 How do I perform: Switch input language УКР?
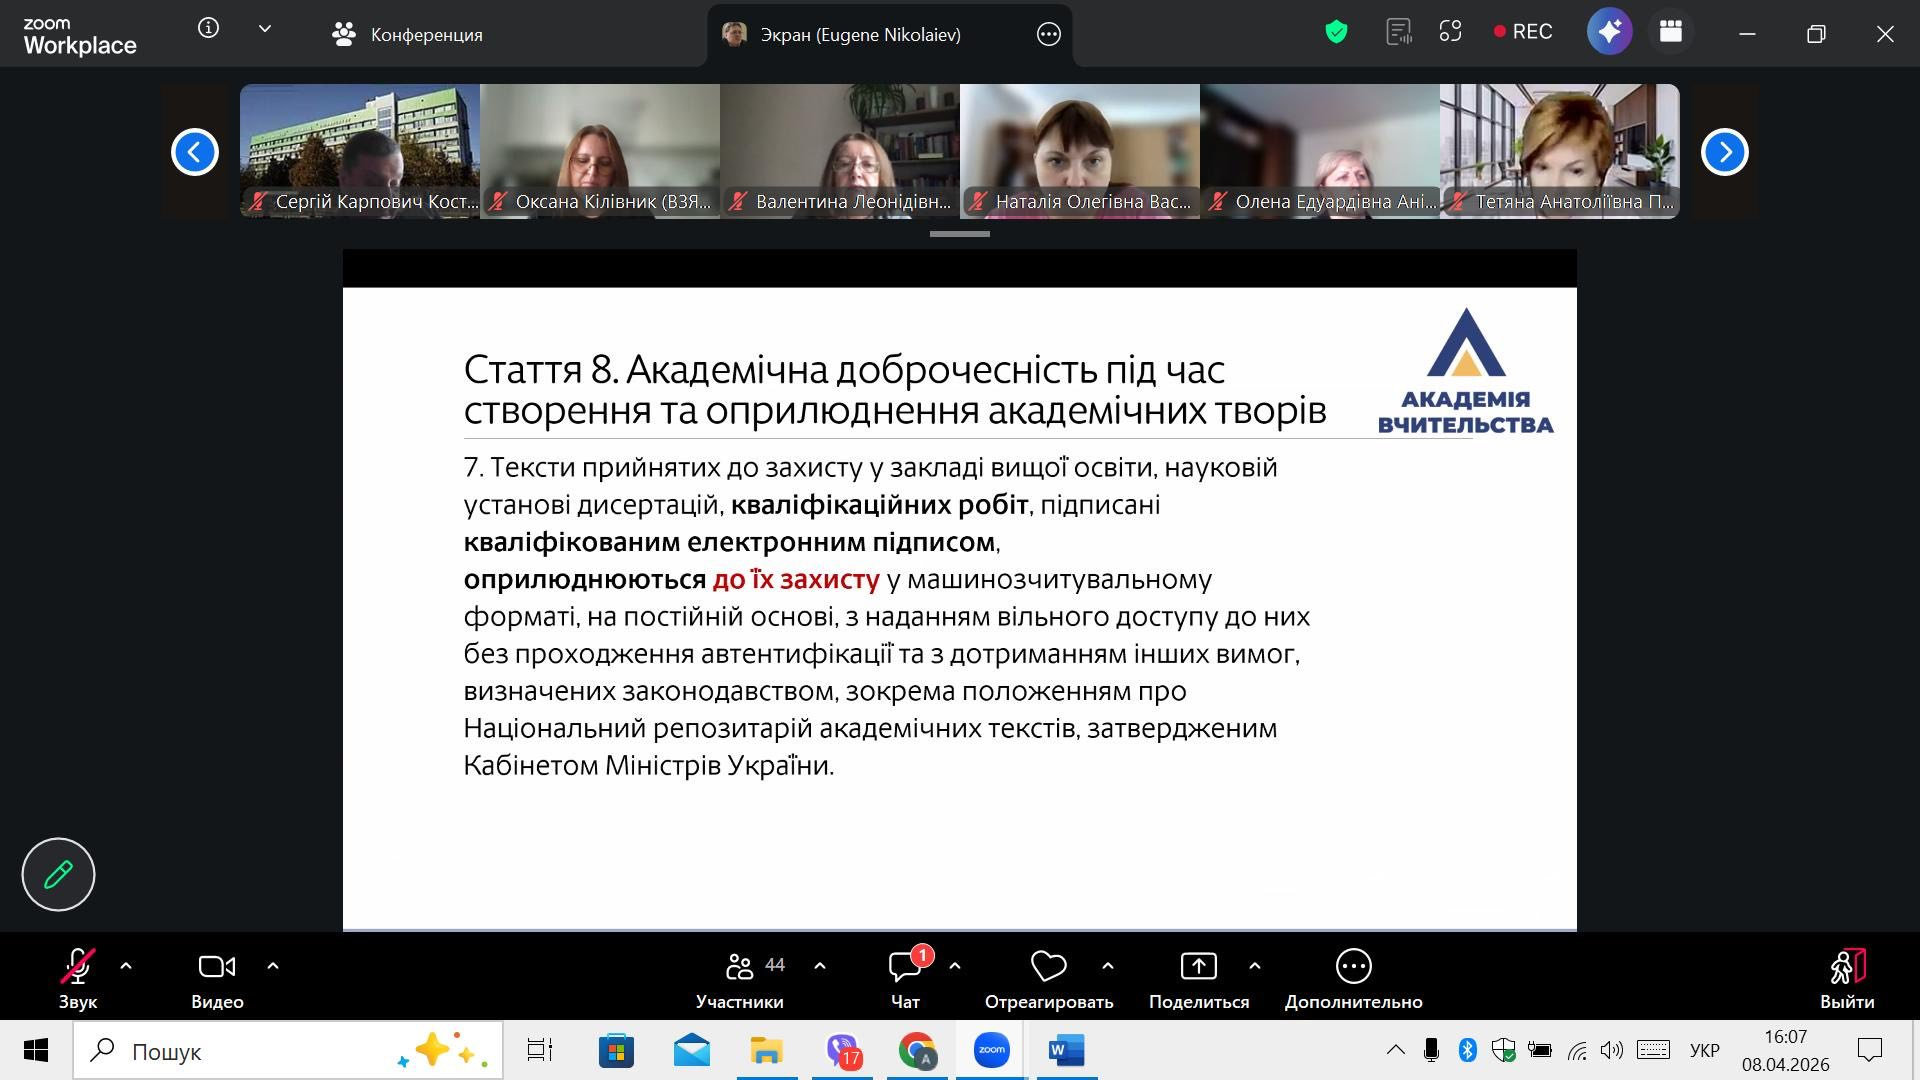pyautogui.click(x=1705, y=1051)
